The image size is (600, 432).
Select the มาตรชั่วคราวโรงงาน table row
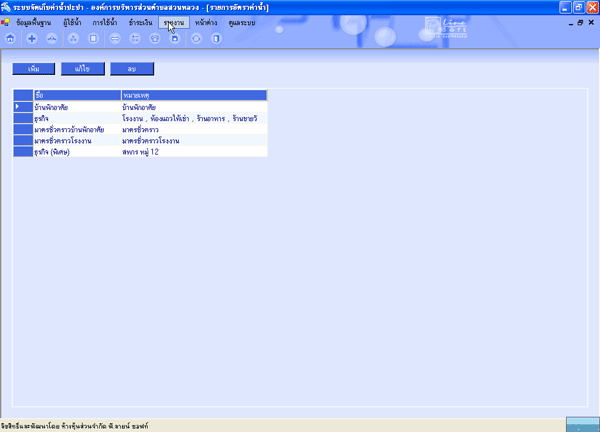tap(140, 141)
